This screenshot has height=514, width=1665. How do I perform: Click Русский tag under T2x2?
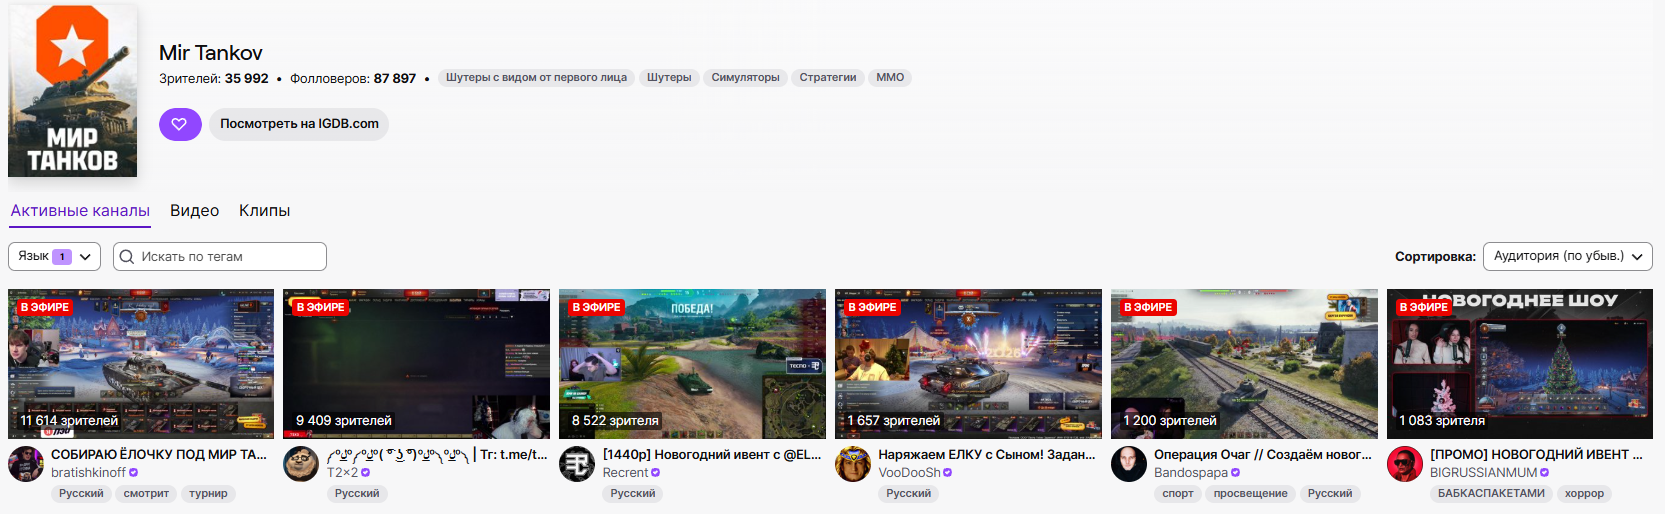pyautogui.click(x=357, y=493)
